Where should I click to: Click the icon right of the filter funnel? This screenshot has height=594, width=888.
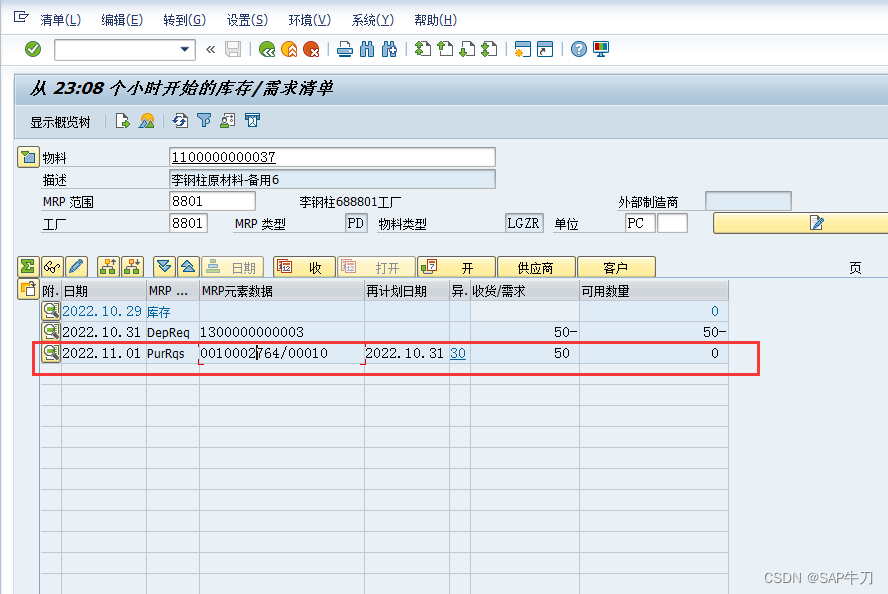[x=228, y=121]
